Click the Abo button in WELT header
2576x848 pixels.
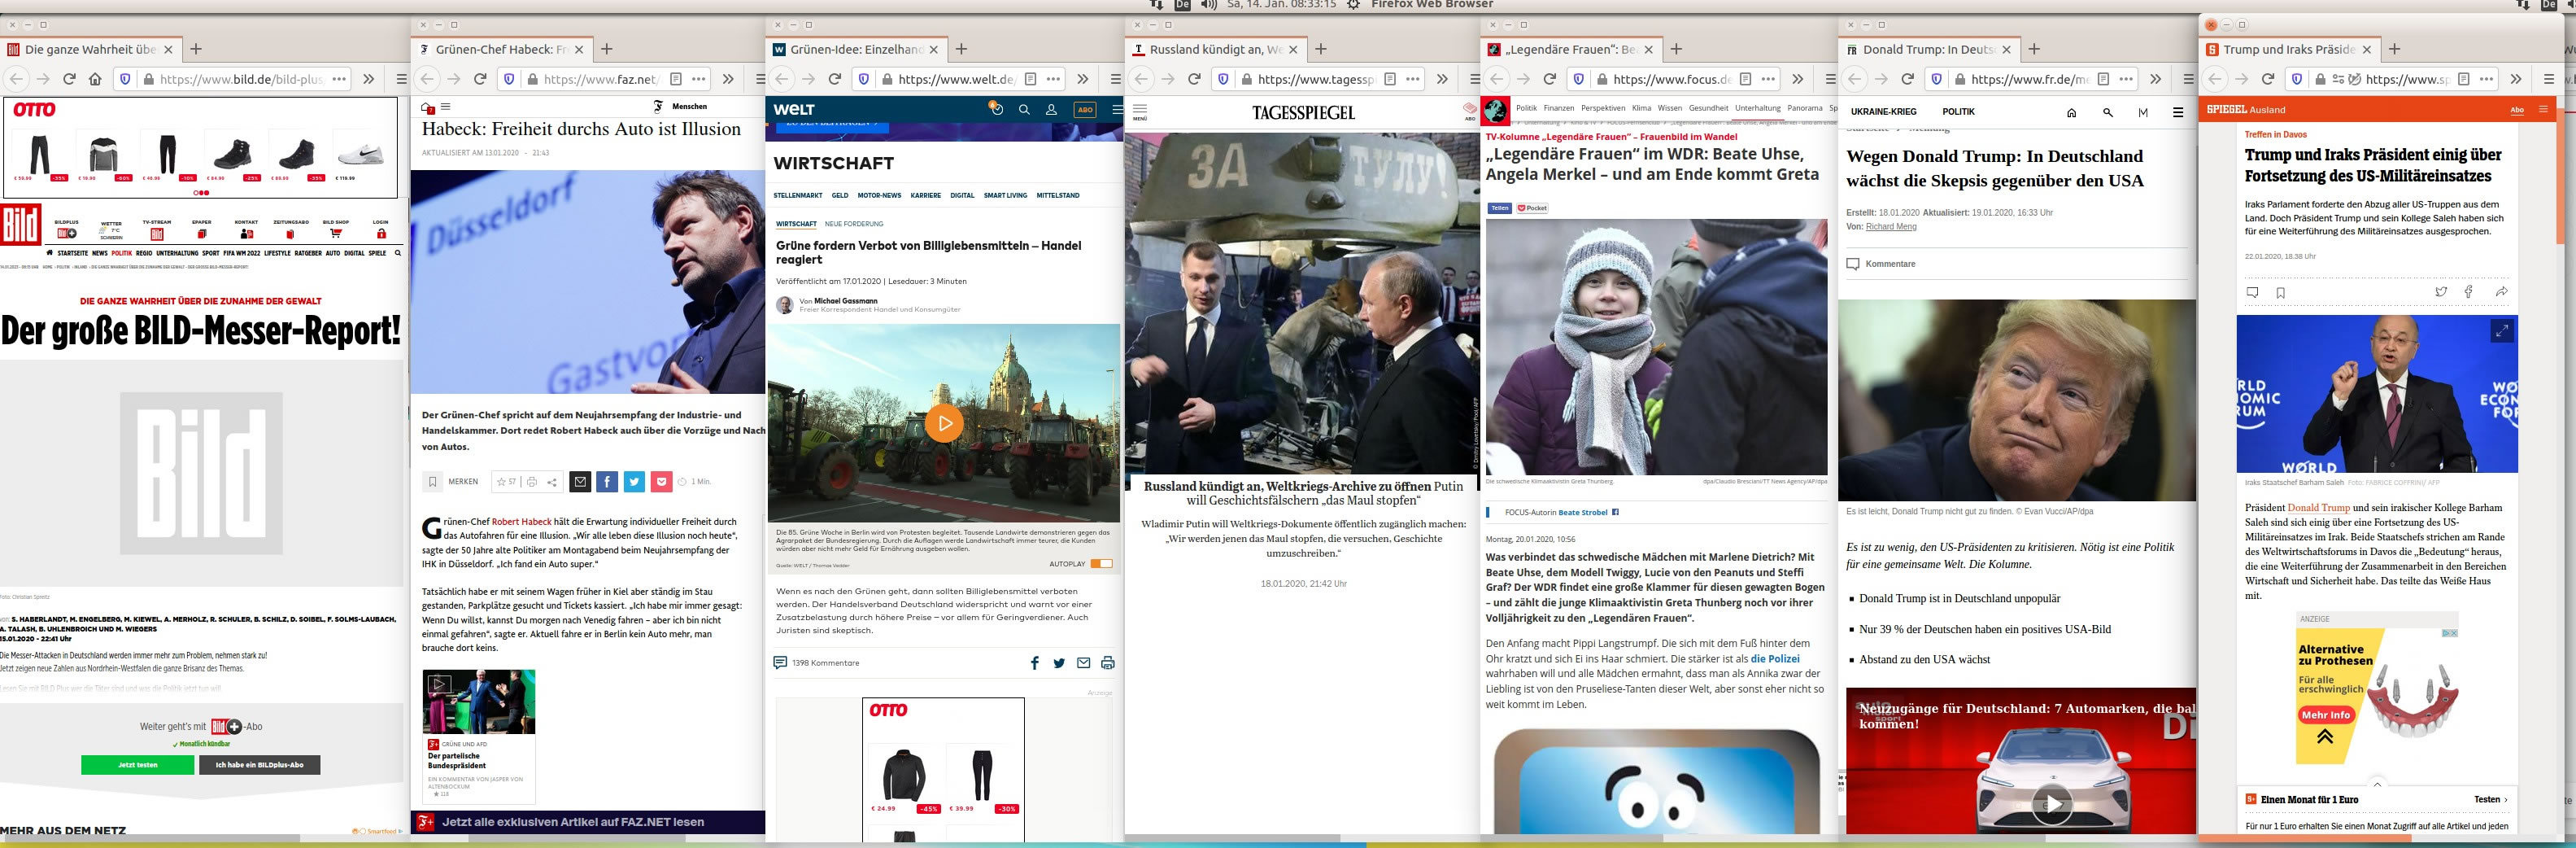pyautogui.click(x=1085, y=110)
